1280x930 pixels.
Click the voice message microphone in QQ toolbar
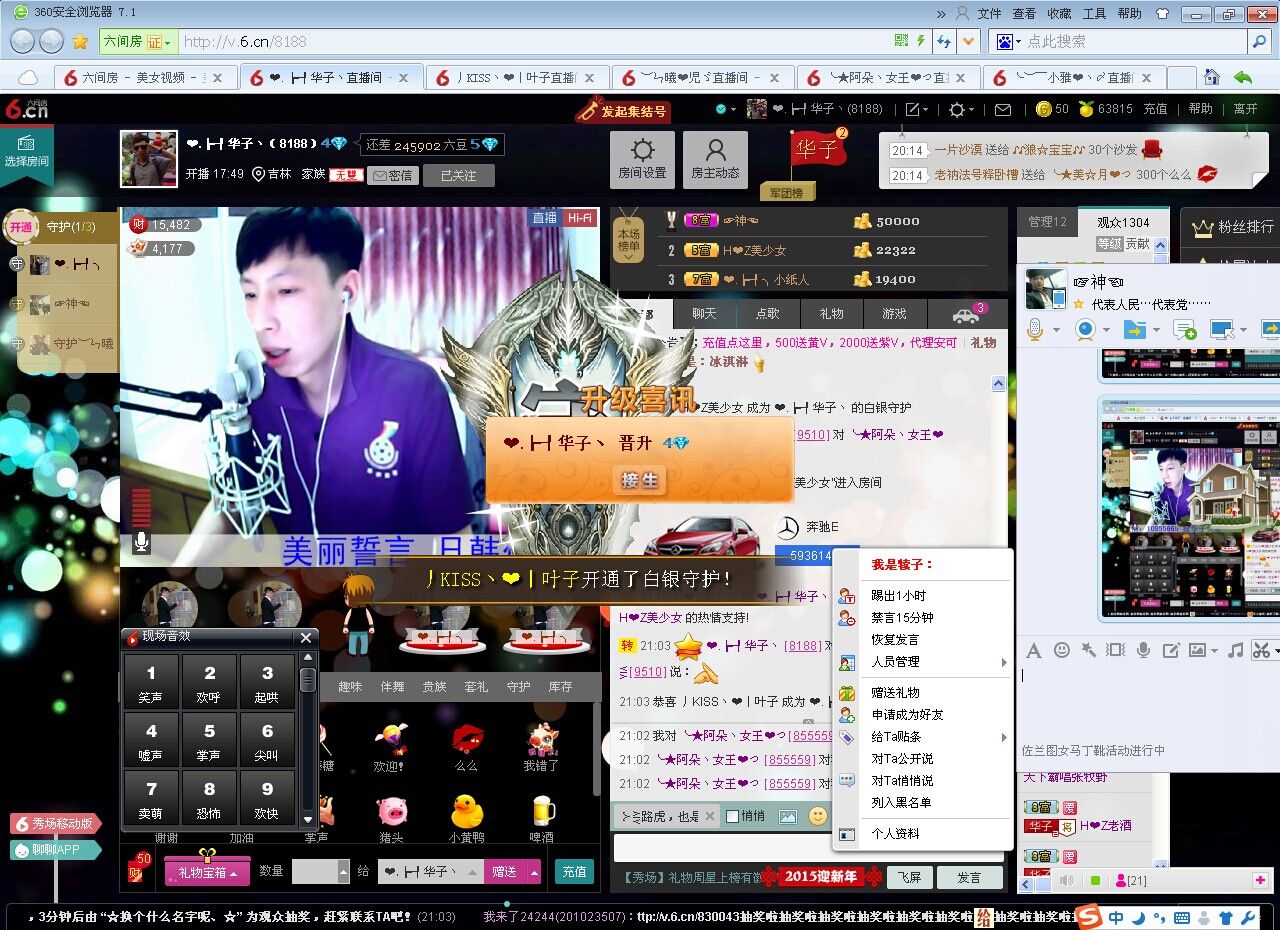click(1143, 650)
